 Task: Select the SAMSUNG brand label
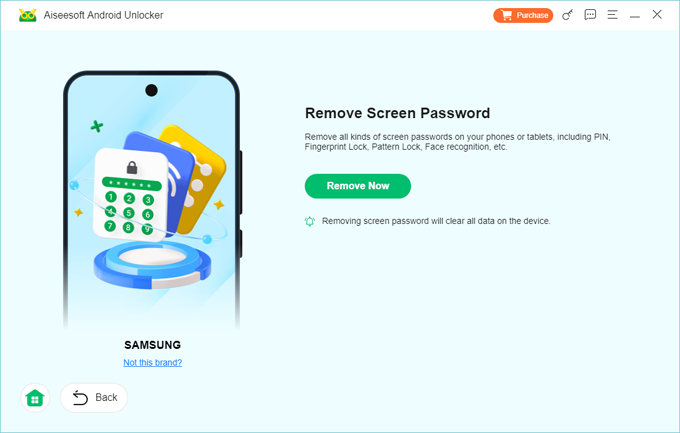153,345
